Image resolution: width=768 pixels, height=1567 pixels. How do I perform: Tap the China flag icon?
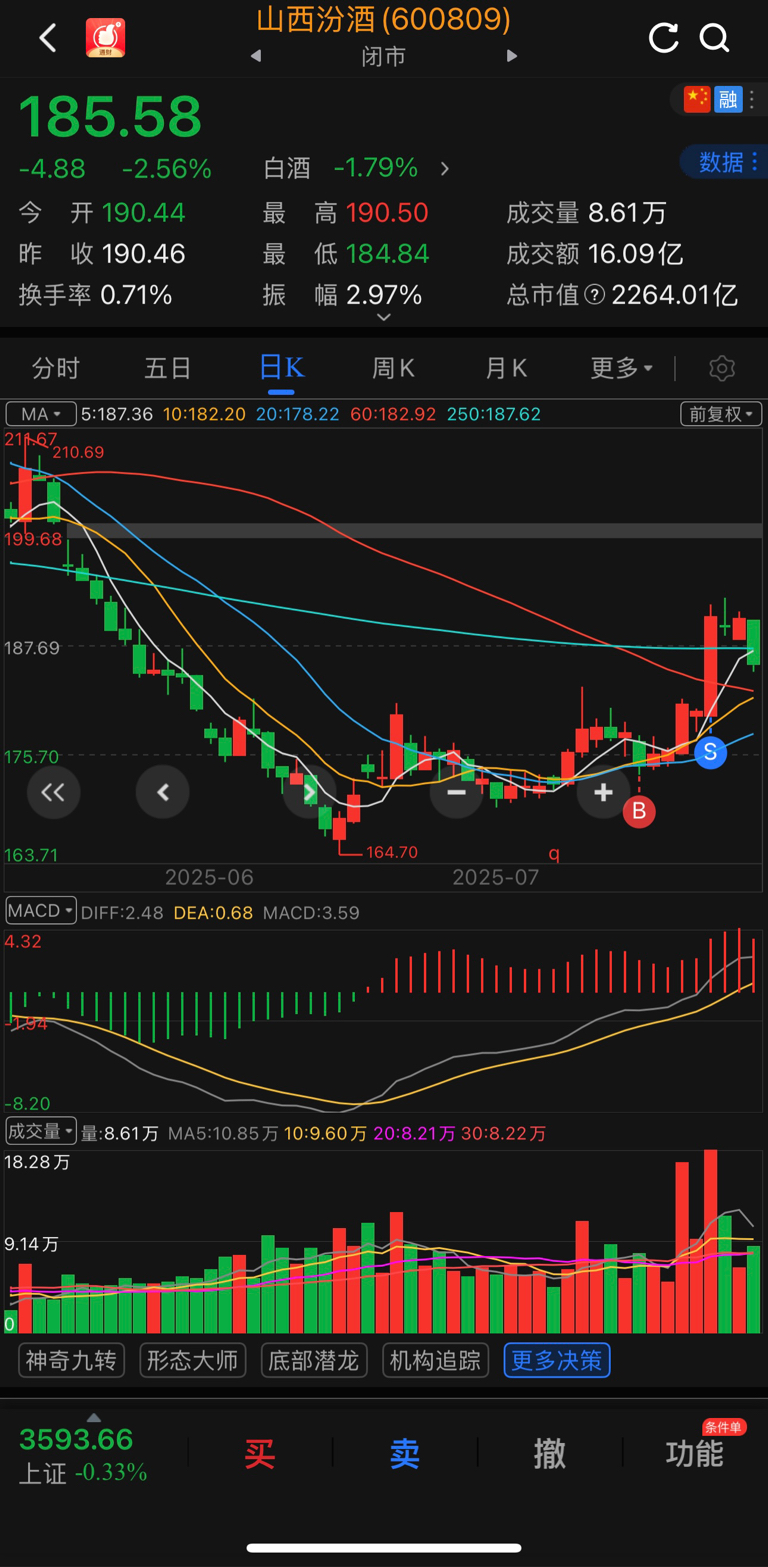pyautogui.click(x=697, y=98)
